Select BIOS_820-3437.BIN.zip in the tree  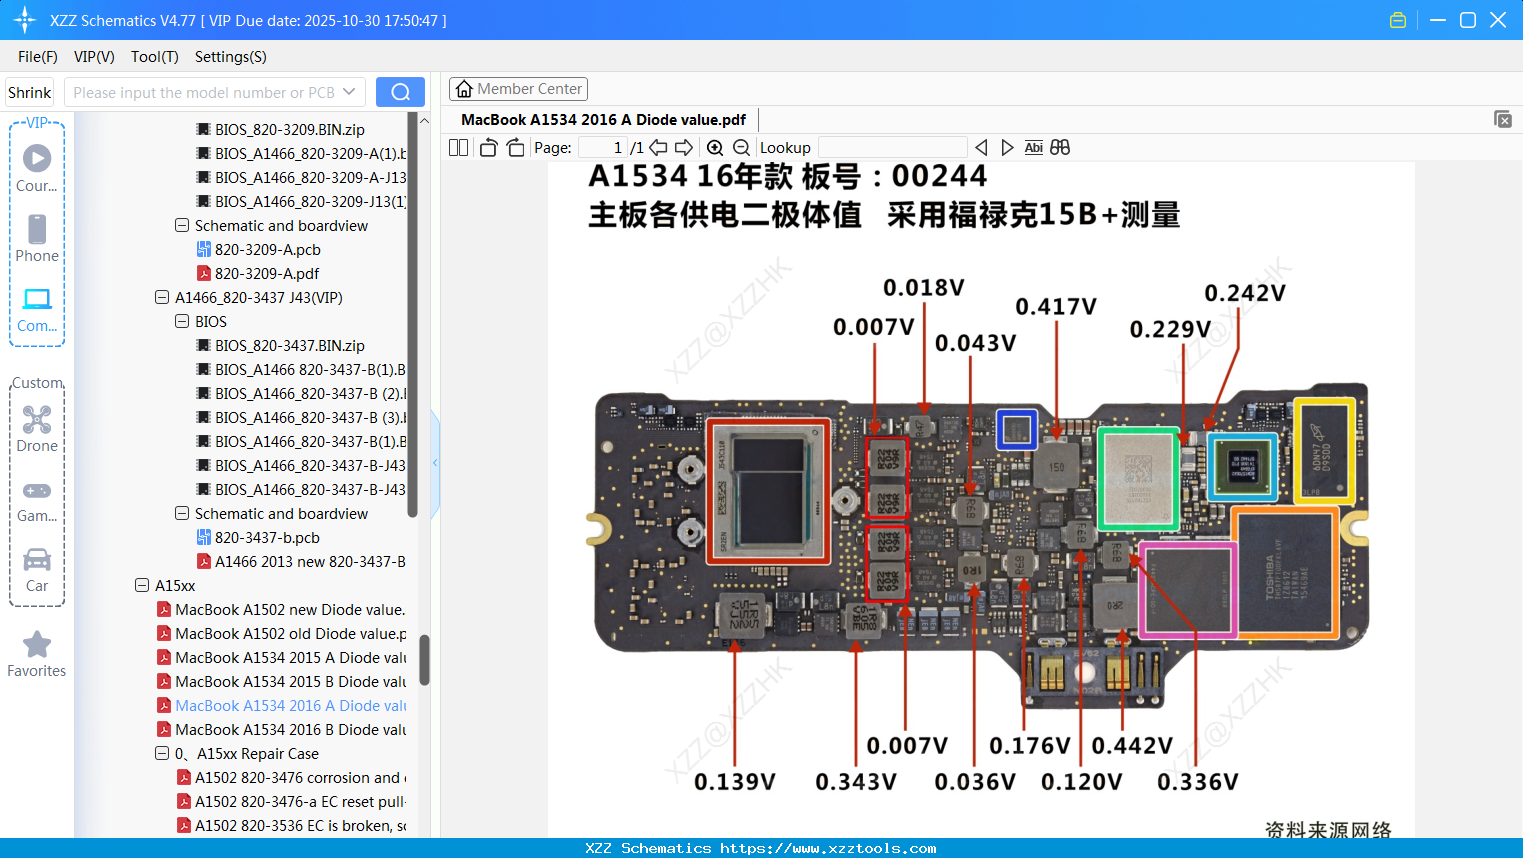[290, 345]
